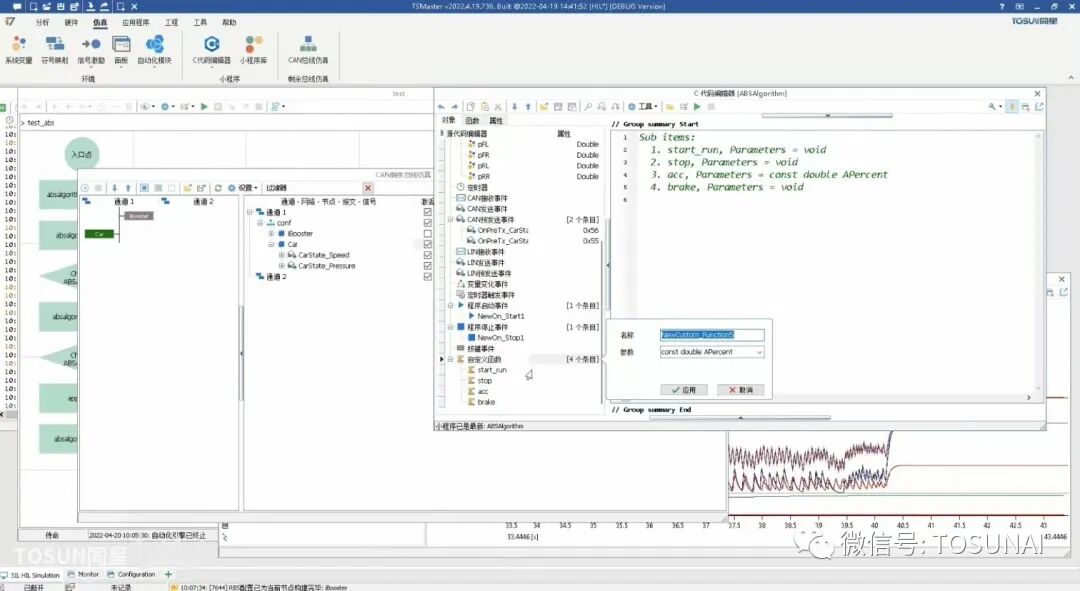Click the cut icon in the C code editor toolbar
Viewport: 1080px width, 591px height.
click(498, 107)
